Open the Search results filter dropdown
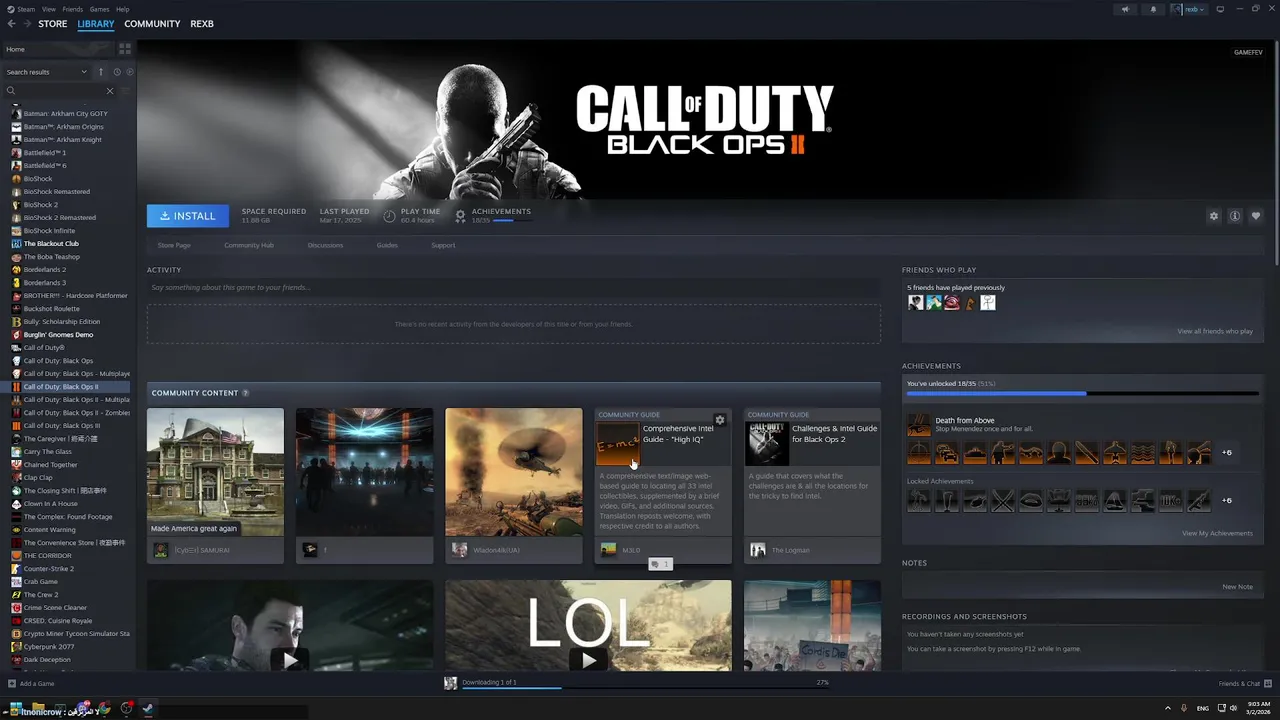This screenshot has height=720, width=1280. pyautogui.click(x=47, y=72)
